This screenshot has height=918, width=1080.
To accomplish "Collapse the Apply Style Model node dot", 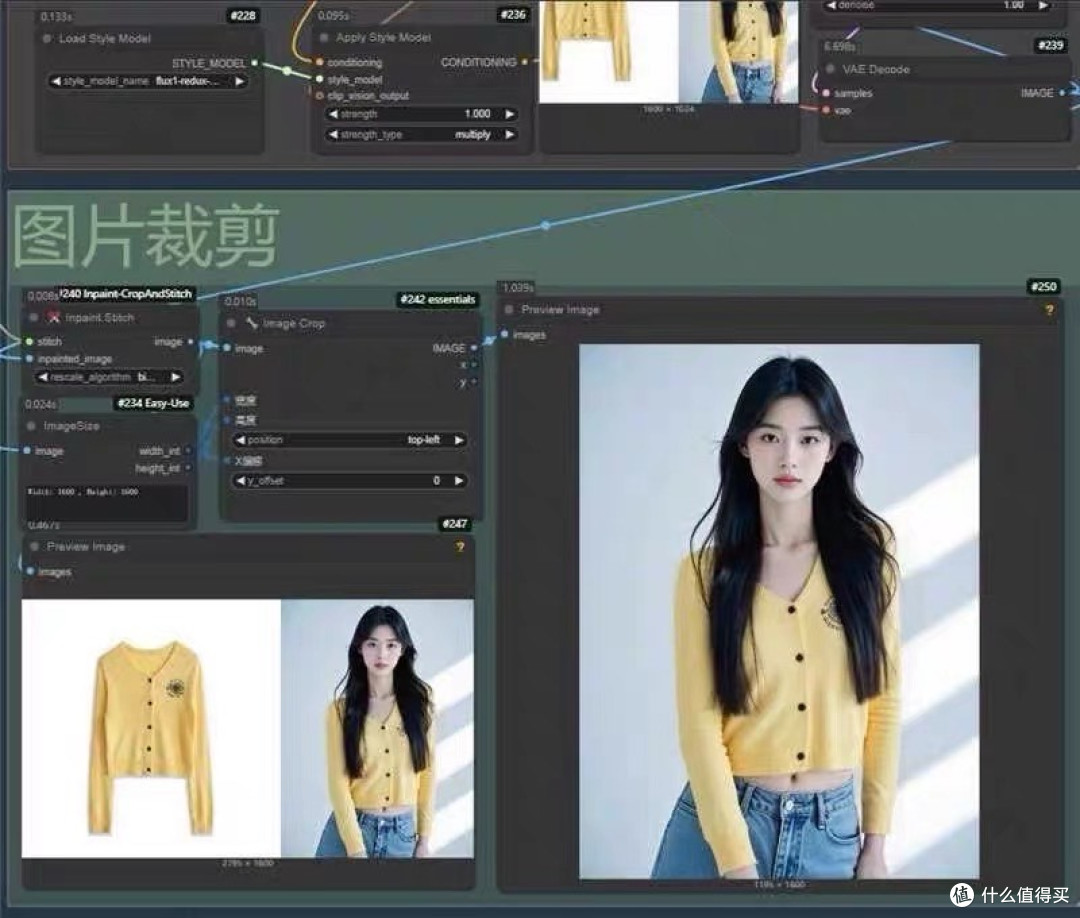I will 324,37.
